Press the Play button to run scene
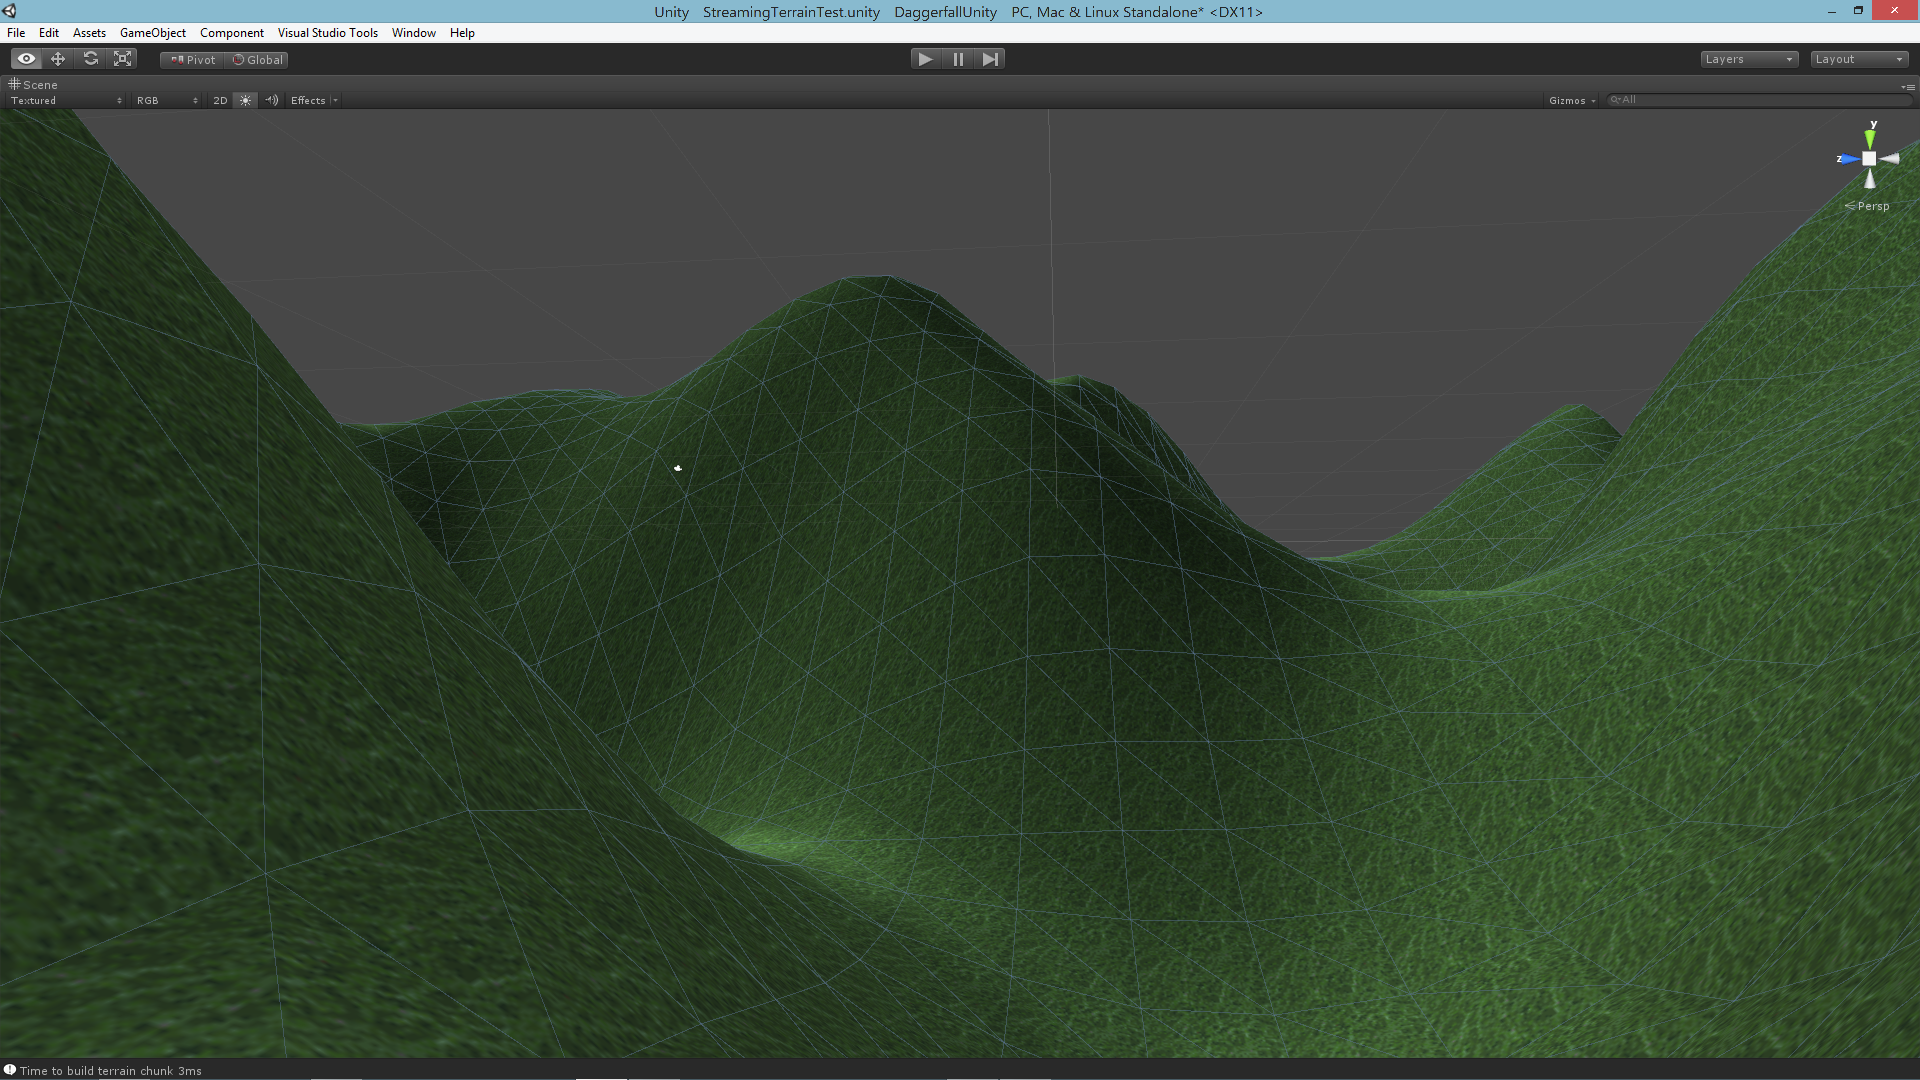Image resolution: width=1920 pixels, height=1080 pixels. (924, 58)
